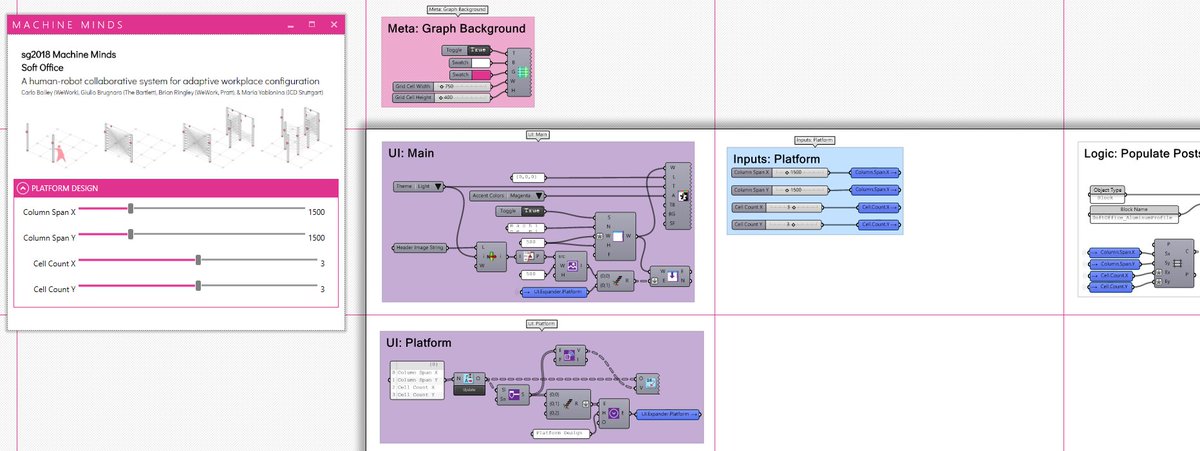Image resolution: width=1200 pixels, height=451 pixels.
Task: Click the Update button on label component
Action: pos(469,390)
